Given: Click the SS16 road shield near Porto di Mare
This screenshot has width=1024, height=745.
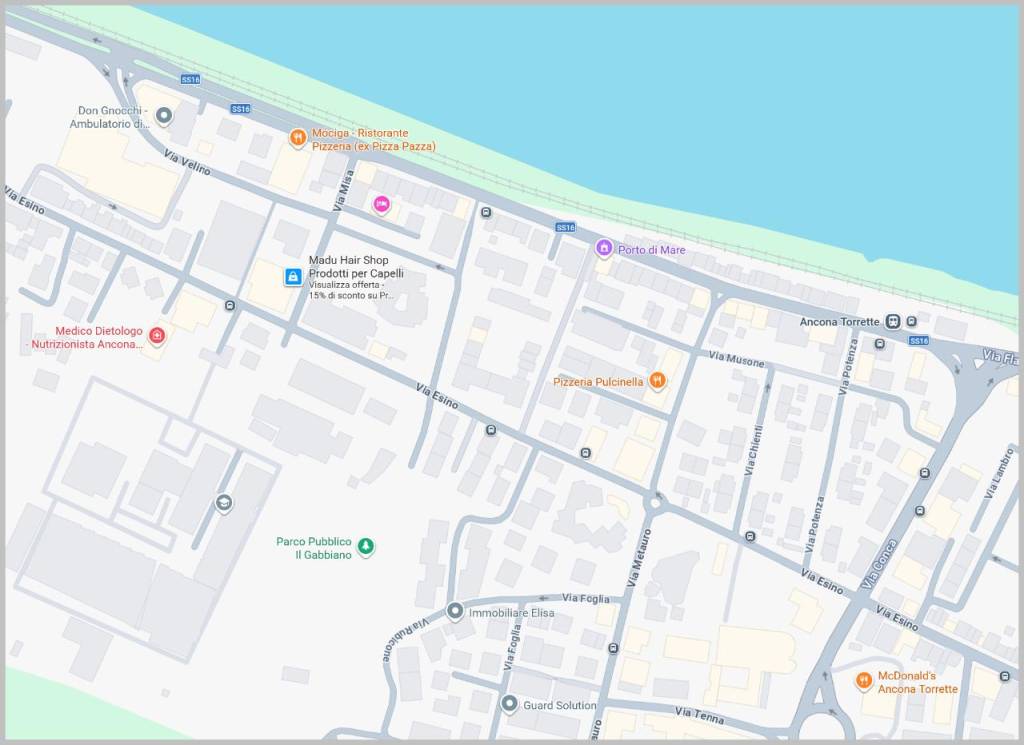Looking at the screenshot, I should coord(566,227).
